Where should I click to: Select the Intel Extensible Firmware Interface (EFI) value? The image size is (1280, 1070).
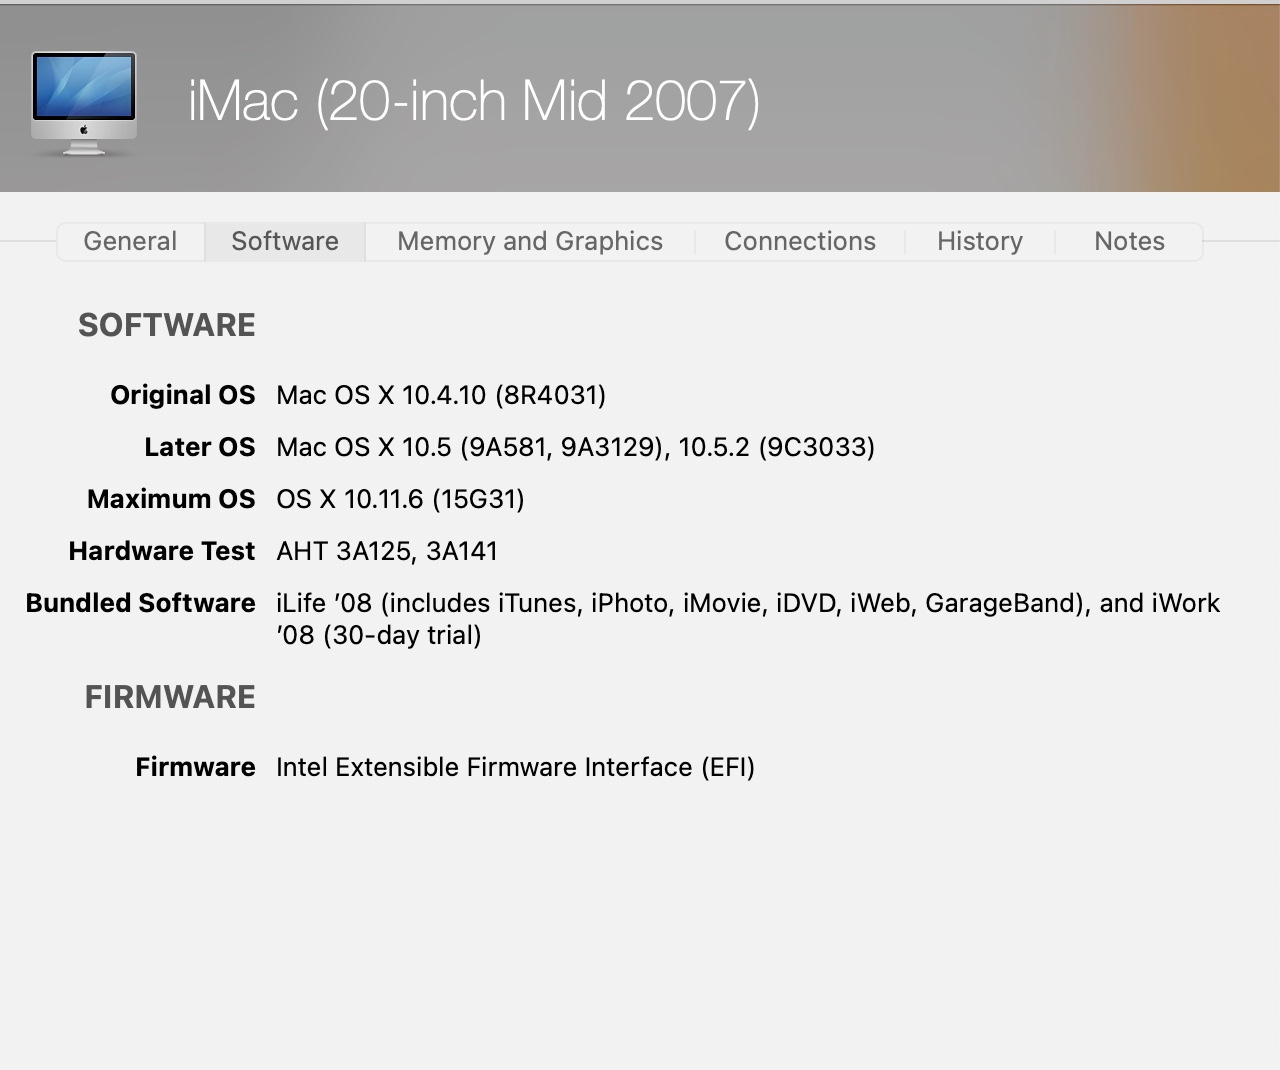[x=515, y=767]
